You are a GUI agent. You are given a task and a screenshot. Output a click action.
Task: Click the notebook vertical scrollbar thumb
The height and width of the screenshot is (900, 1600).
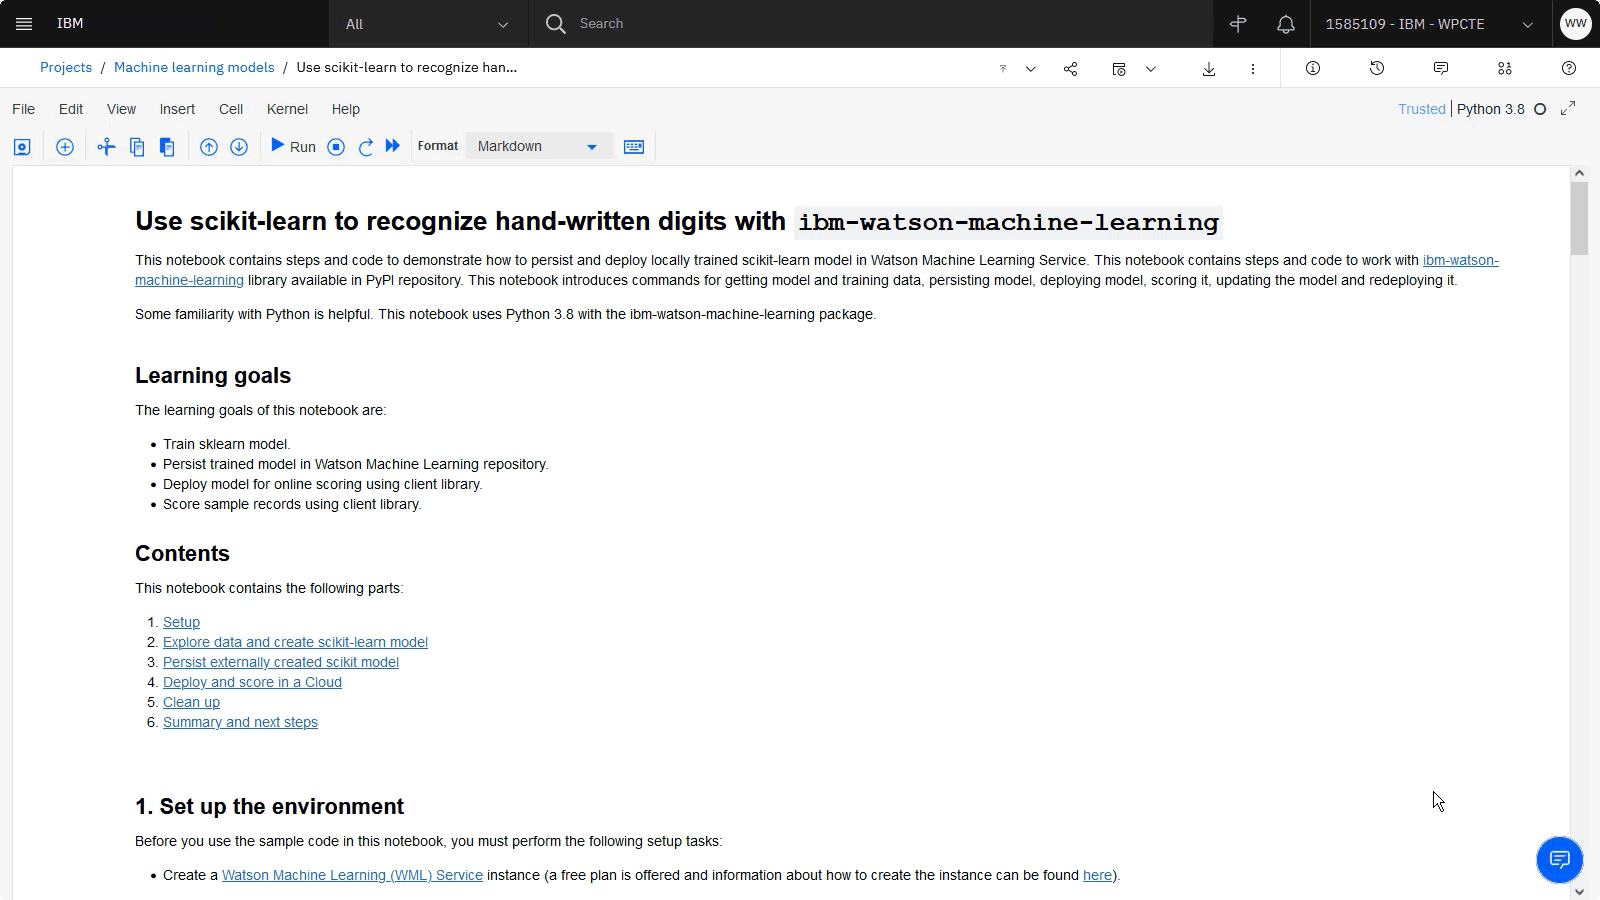pos(1579,219)
